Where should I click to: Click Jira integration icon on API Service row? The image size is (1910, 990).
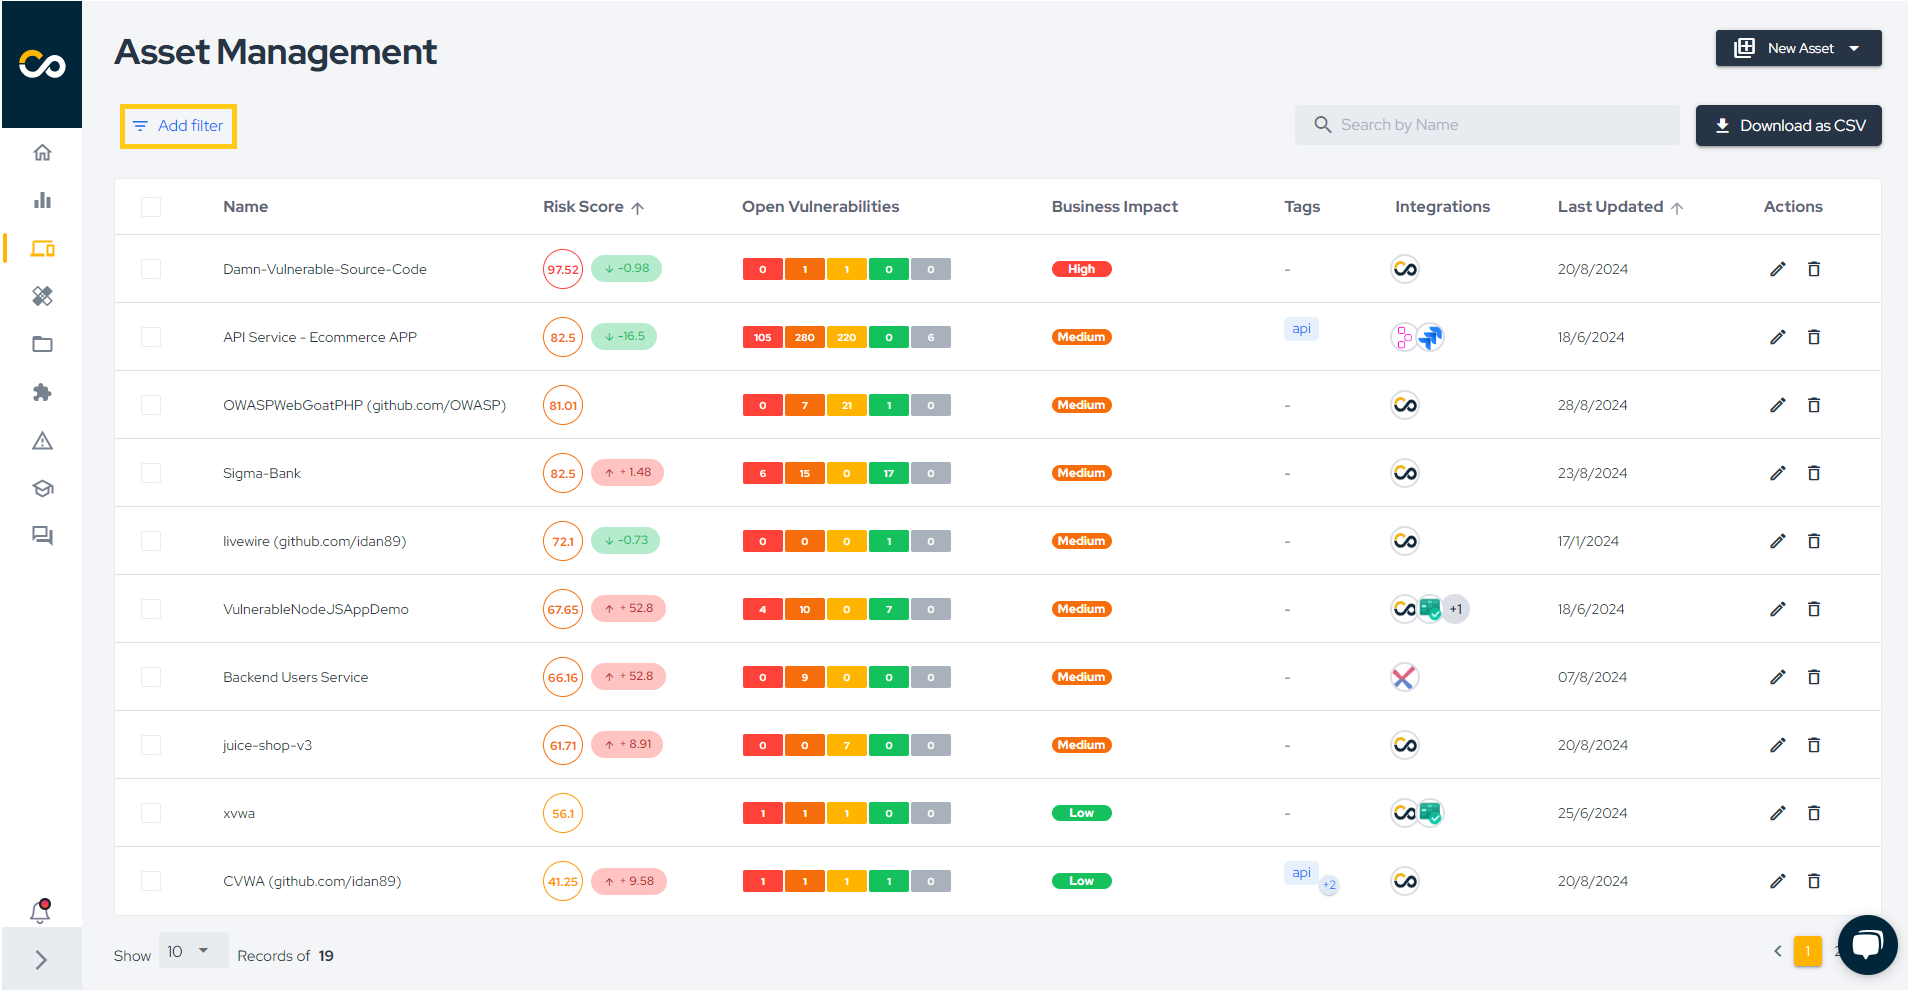(x=1431, y=337)
